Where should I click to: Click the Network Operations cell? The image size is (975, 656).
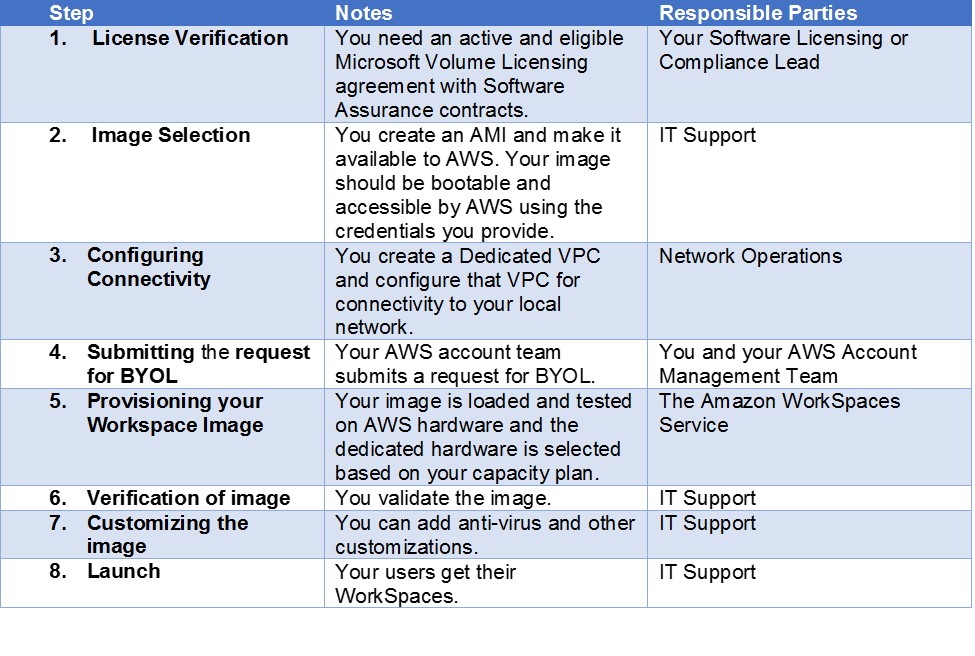click(809, 291)
